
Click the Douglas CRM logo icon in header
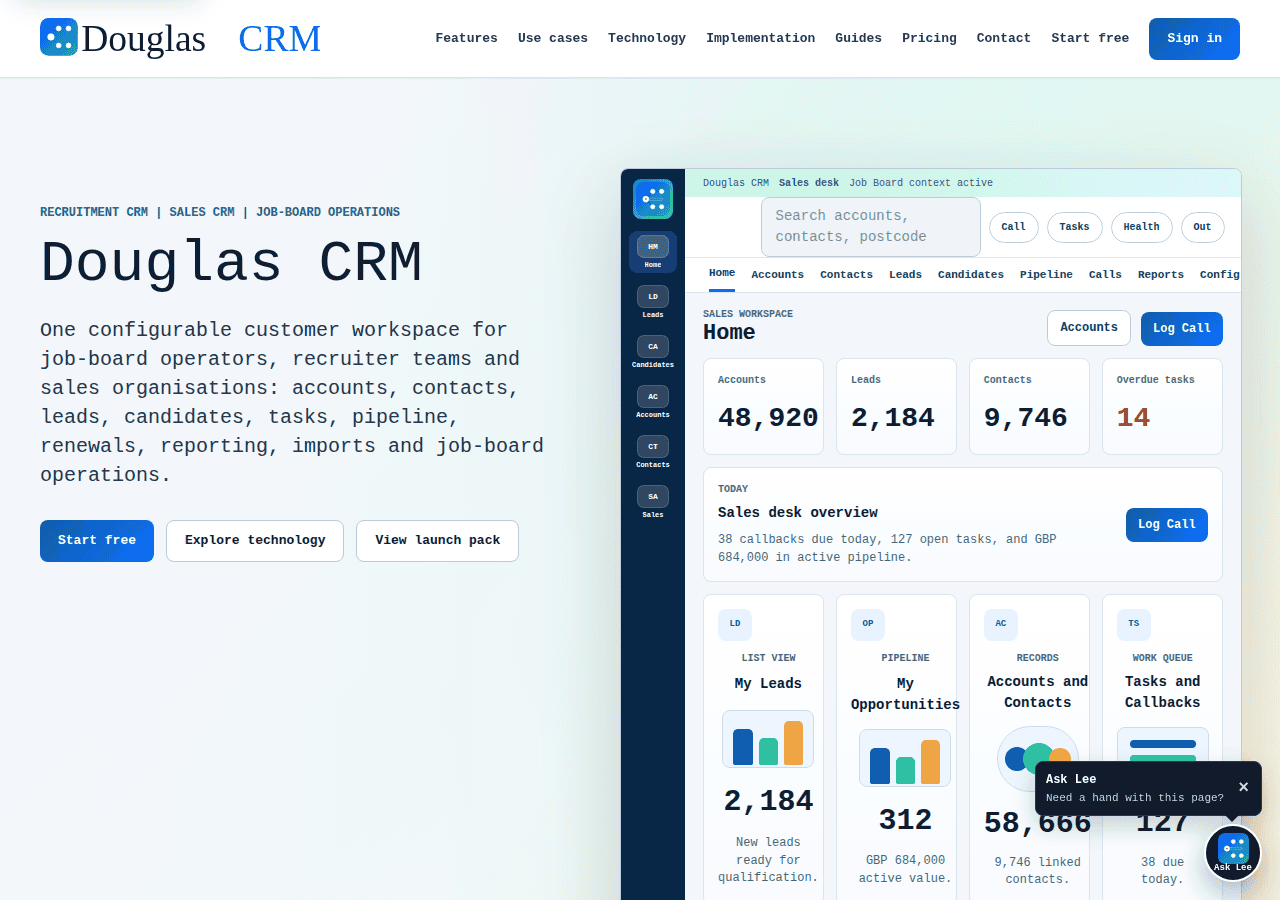(x=59, y=37)
